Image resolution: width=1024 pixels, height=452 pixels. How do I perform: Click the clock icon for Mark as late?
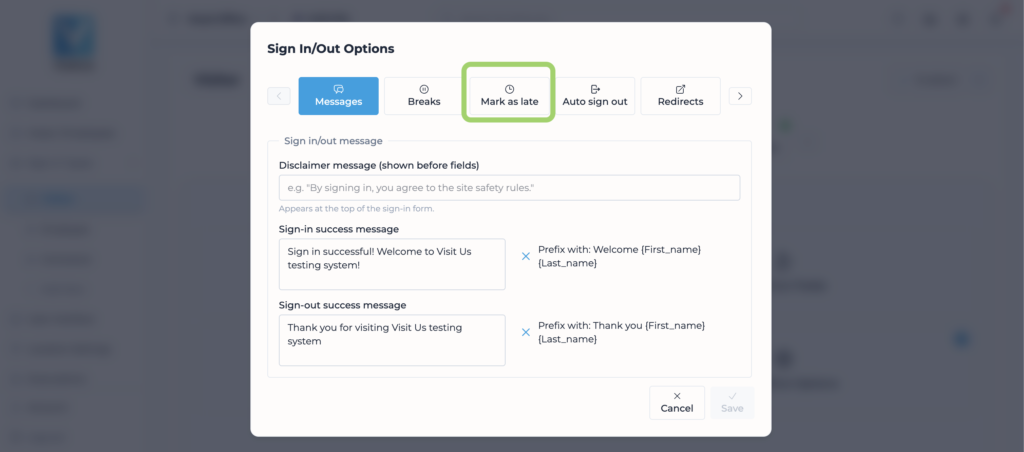click(509, 89)
